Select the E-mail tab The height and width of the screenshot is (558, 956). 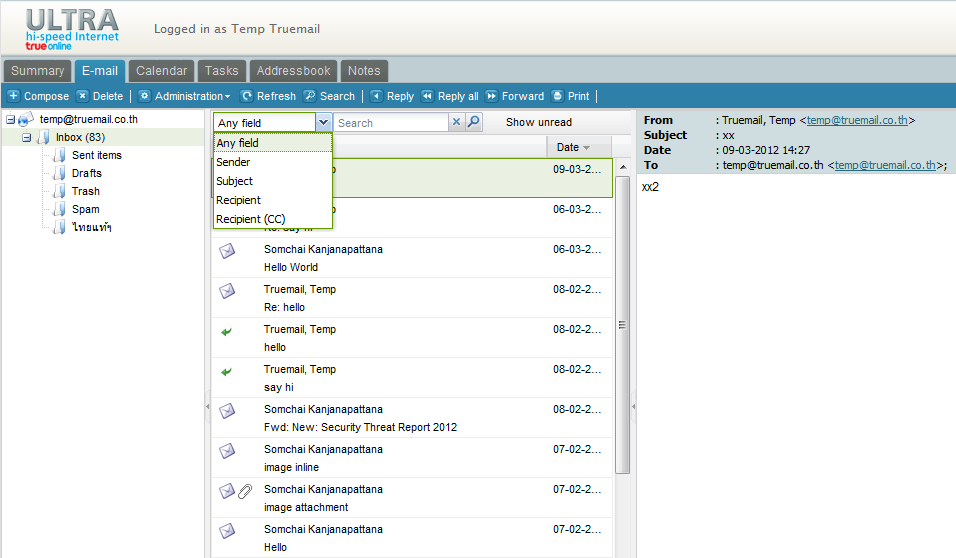click(100, 71)
